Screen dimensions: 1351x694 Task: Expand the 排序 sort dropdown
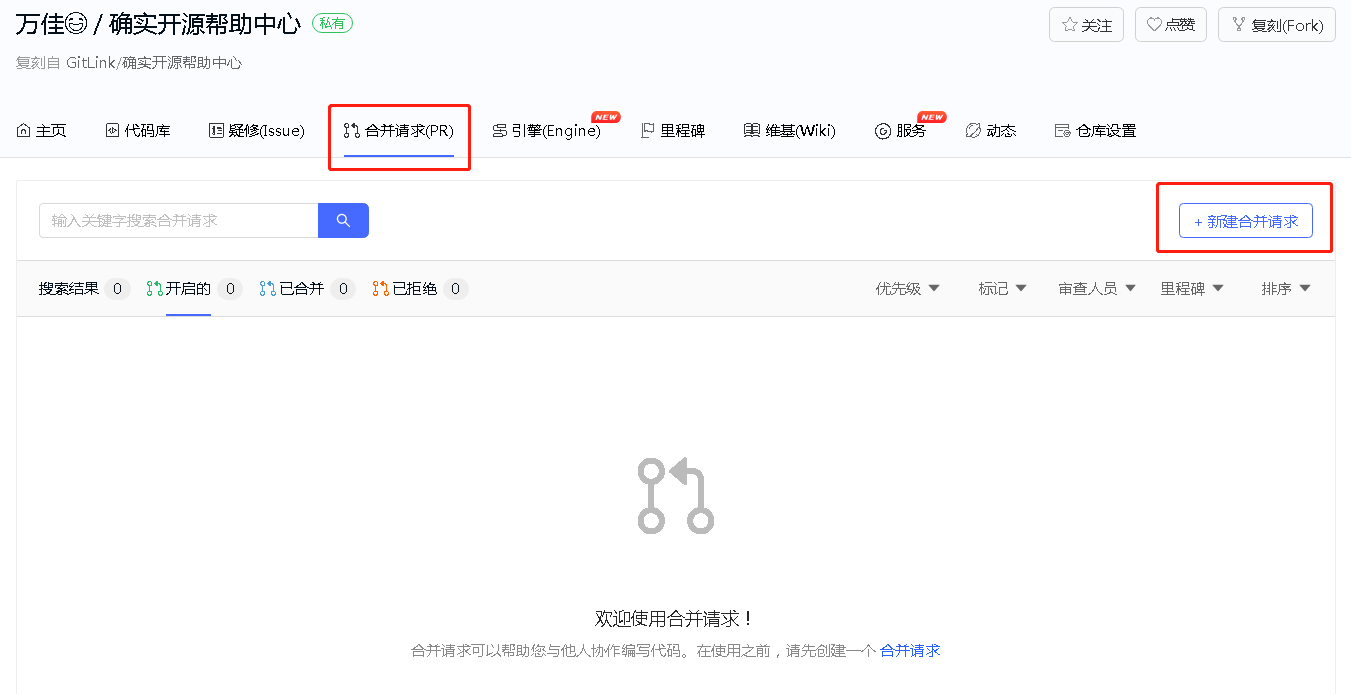1286,289
